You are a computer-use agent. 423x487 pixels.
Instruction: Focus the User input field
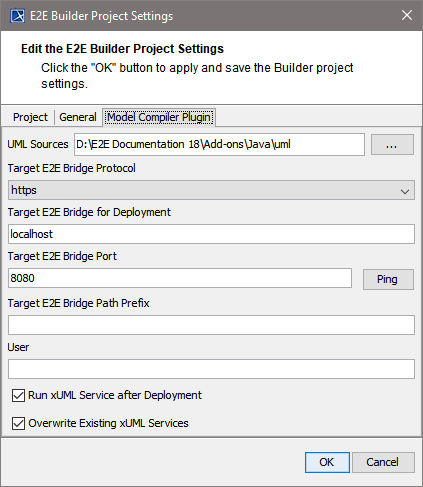(x=211, y=369)
